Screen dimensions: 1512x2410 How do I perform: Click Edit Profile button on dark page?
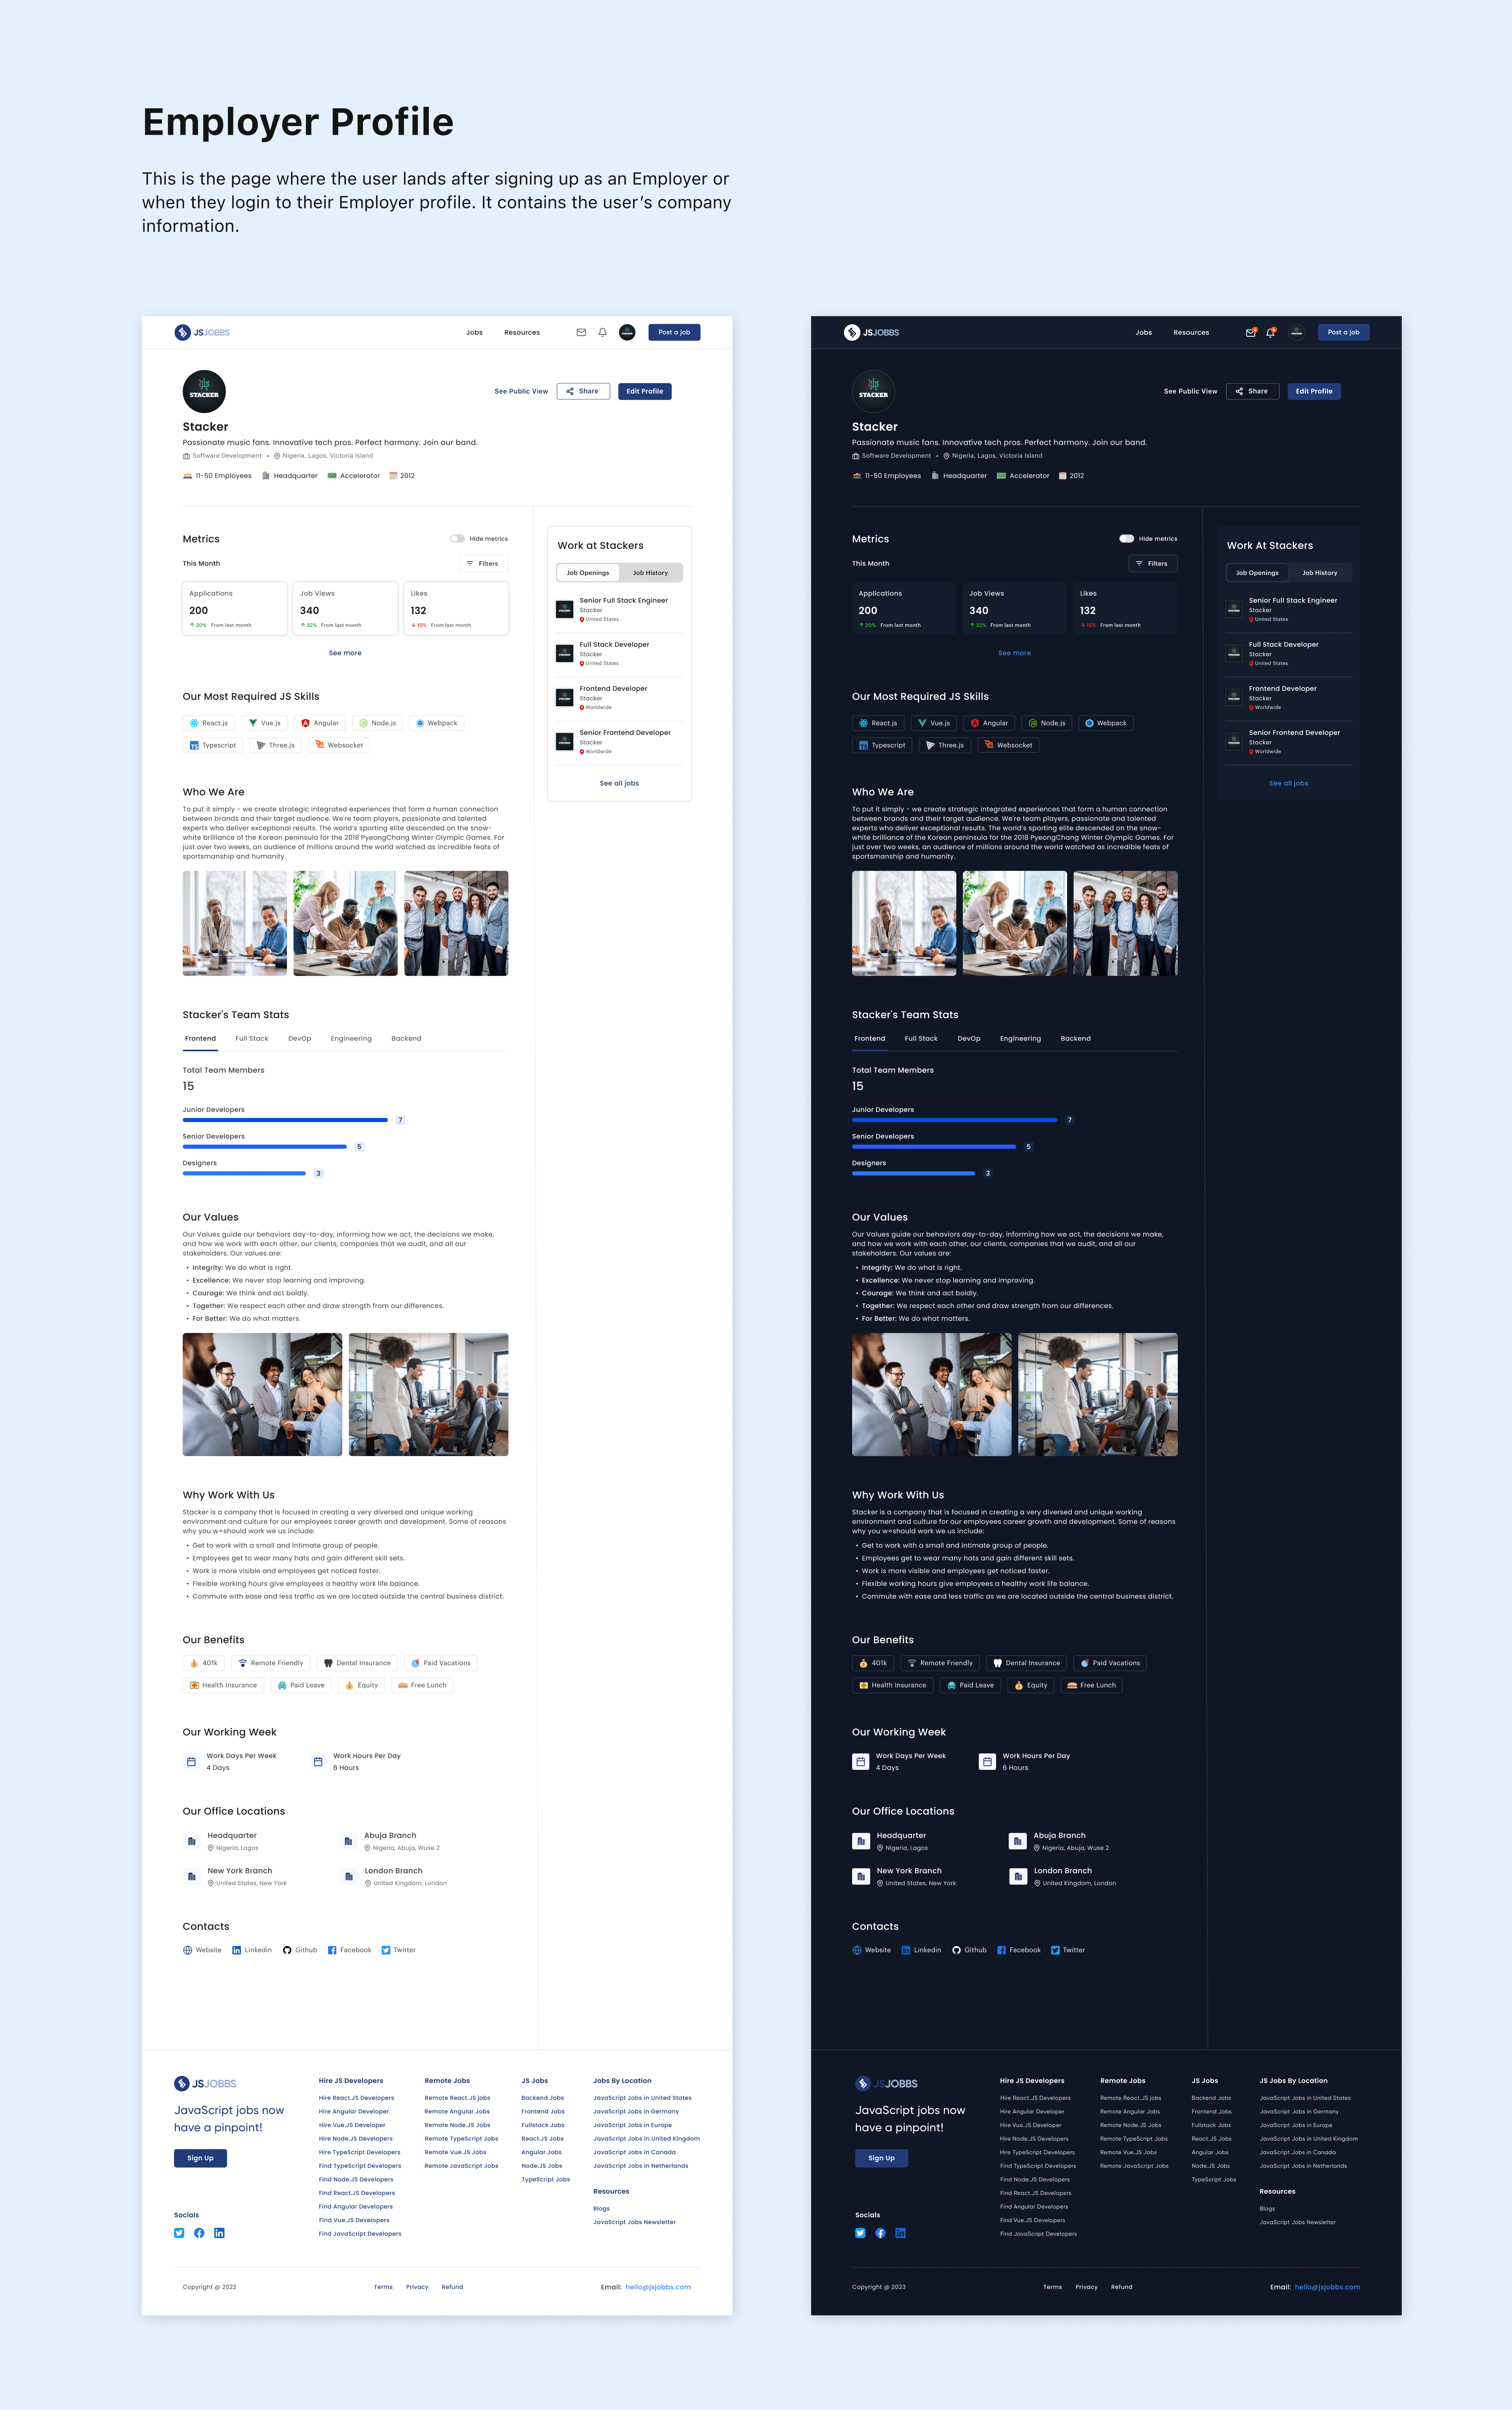[x=1314, y=391]
